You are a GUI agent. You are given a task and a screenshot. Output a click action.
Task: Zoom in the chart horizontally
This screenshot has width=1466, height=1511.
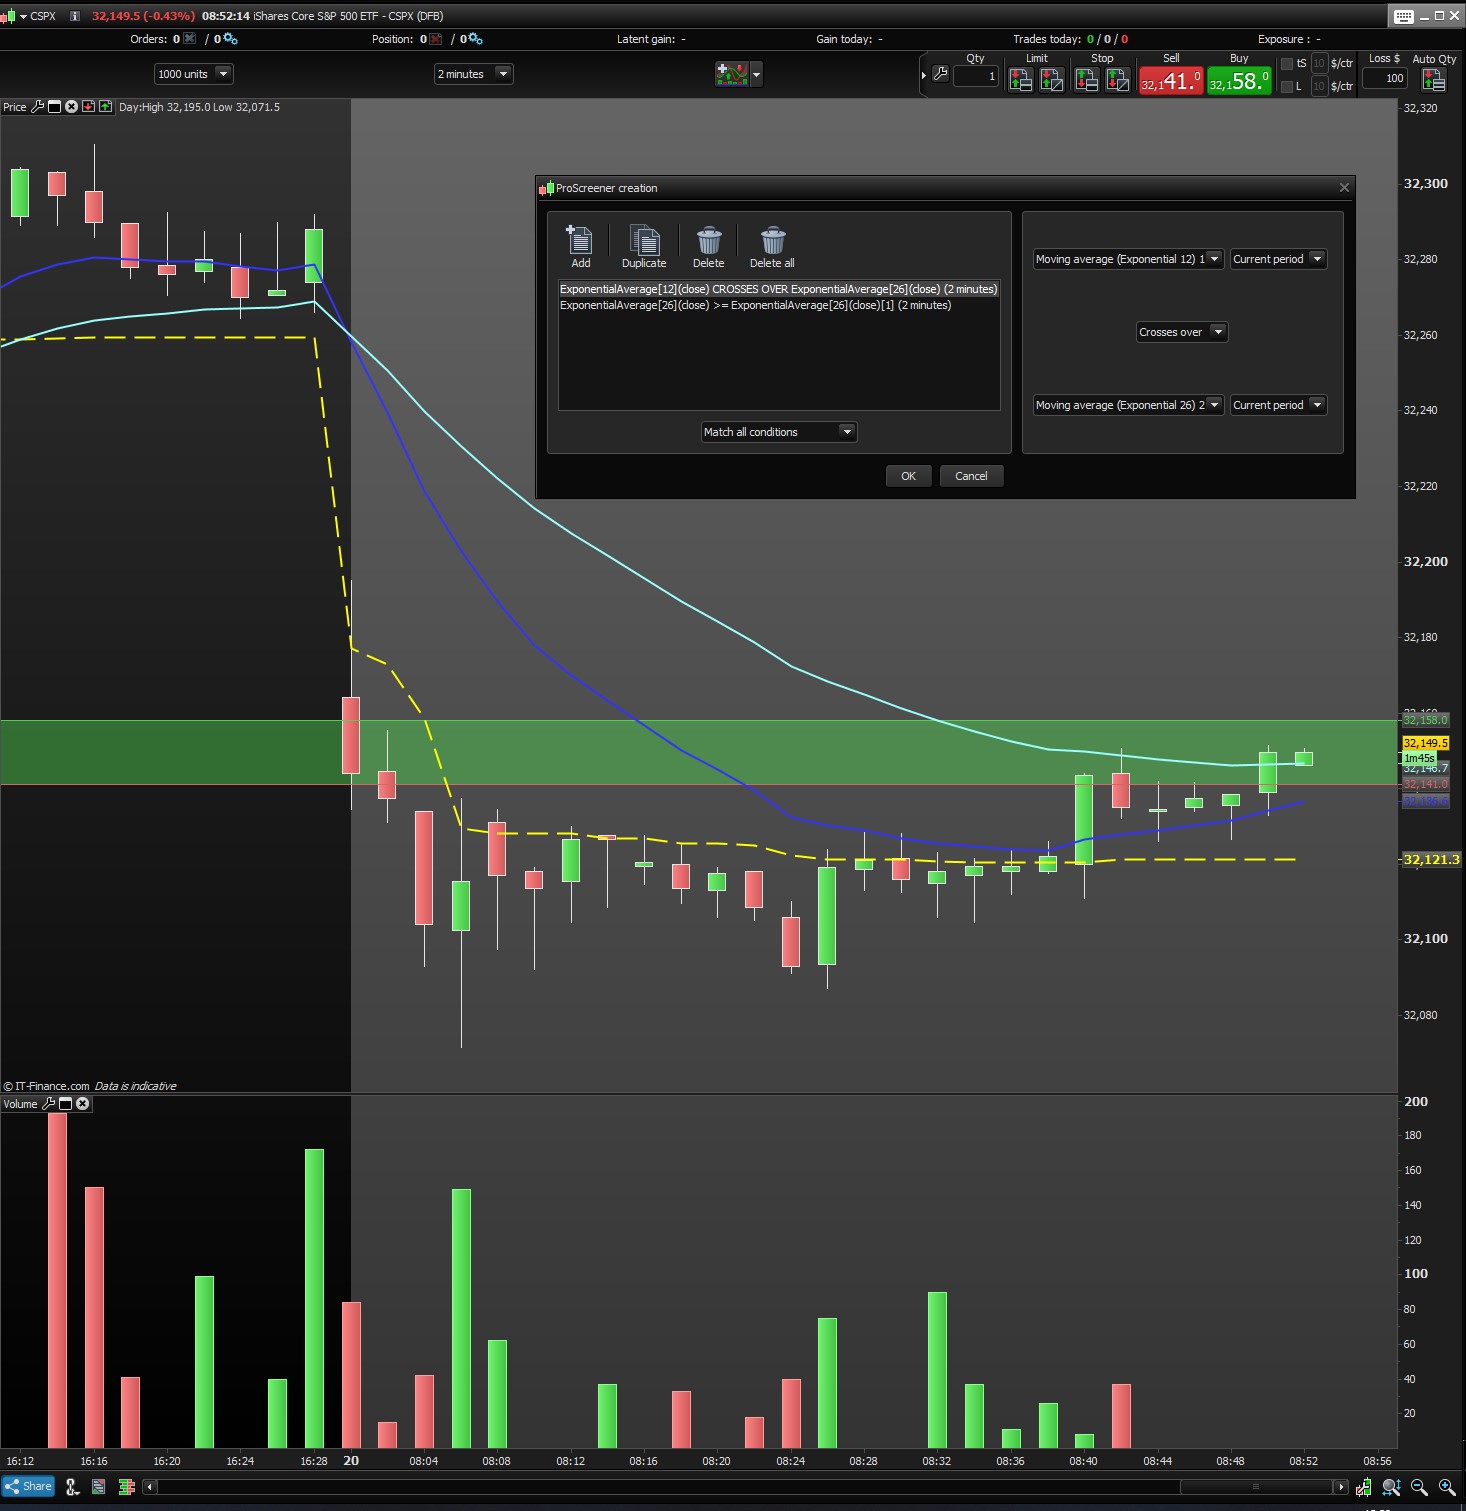pos(1447,1487)
